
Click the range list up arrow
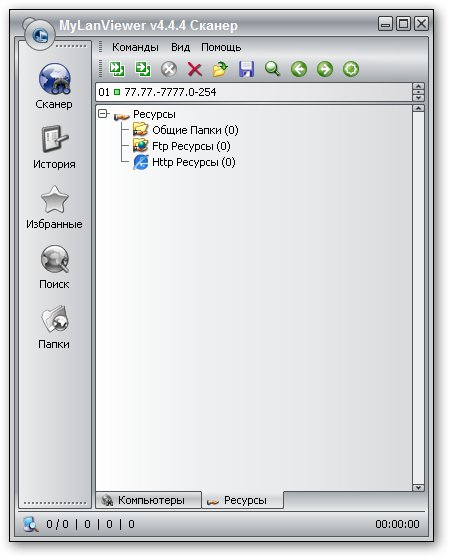coord(418,86)
